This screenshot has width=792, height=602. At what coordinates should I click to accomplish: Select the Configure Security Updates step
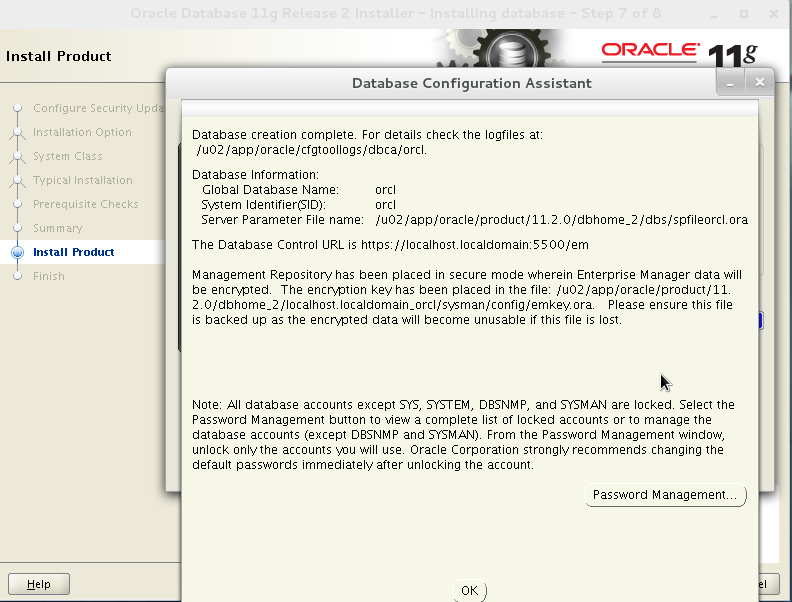point(99,108)
